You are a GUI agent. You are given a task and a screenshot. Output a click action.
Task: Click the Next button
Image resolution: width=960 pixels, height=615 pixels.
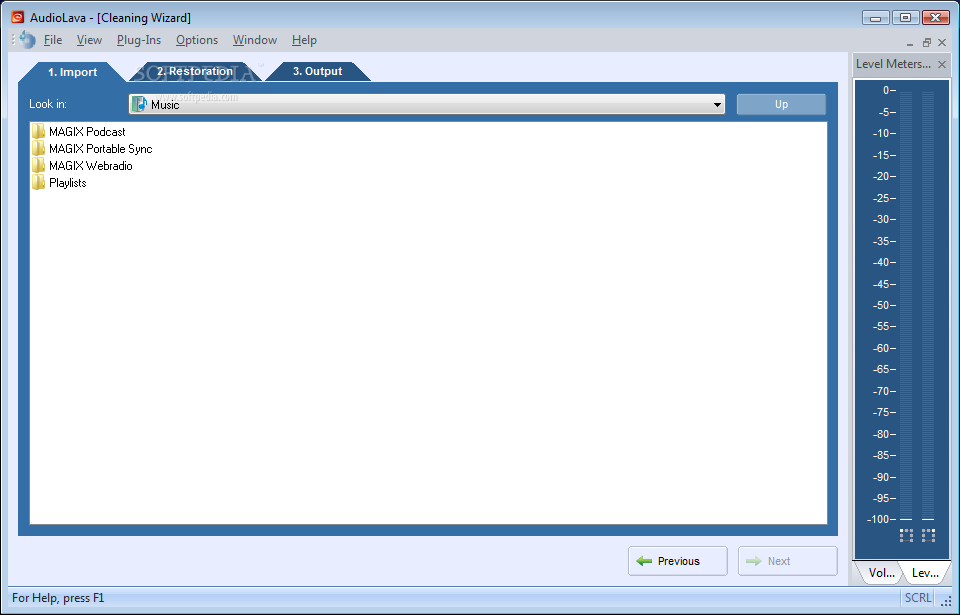tap(787, 561)
